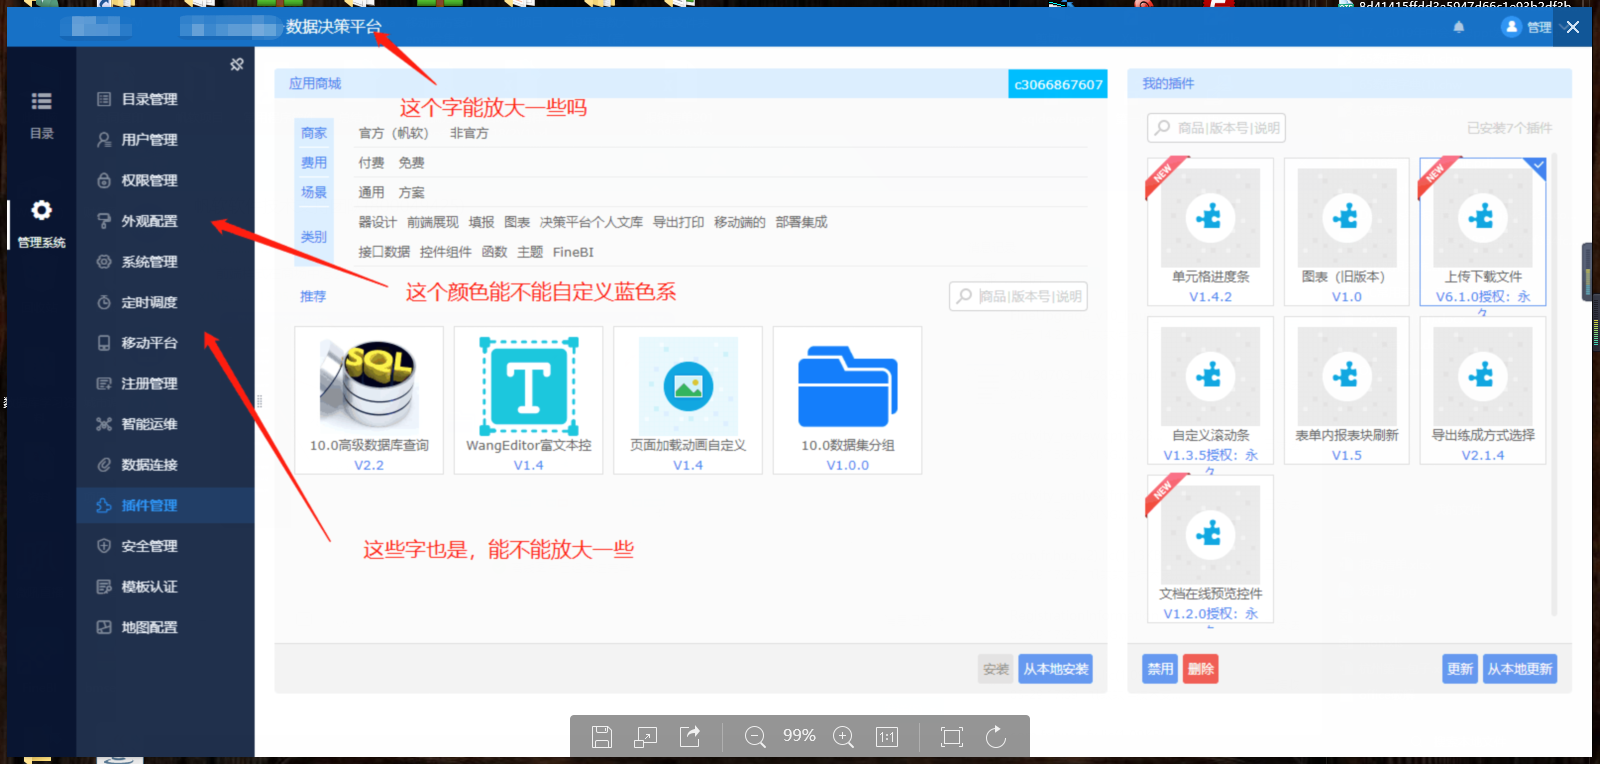Click the fit-to-window frame icon
Image resolution: width=1600 pixels, height=764 pixels.
[952, 737]
